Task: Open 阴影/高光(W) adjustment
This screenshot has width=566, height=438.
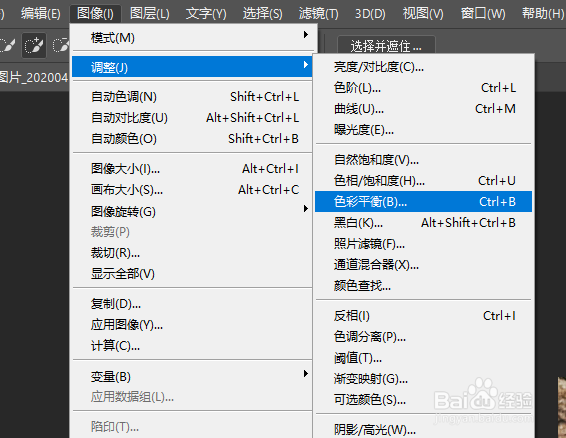Action: 423,429
